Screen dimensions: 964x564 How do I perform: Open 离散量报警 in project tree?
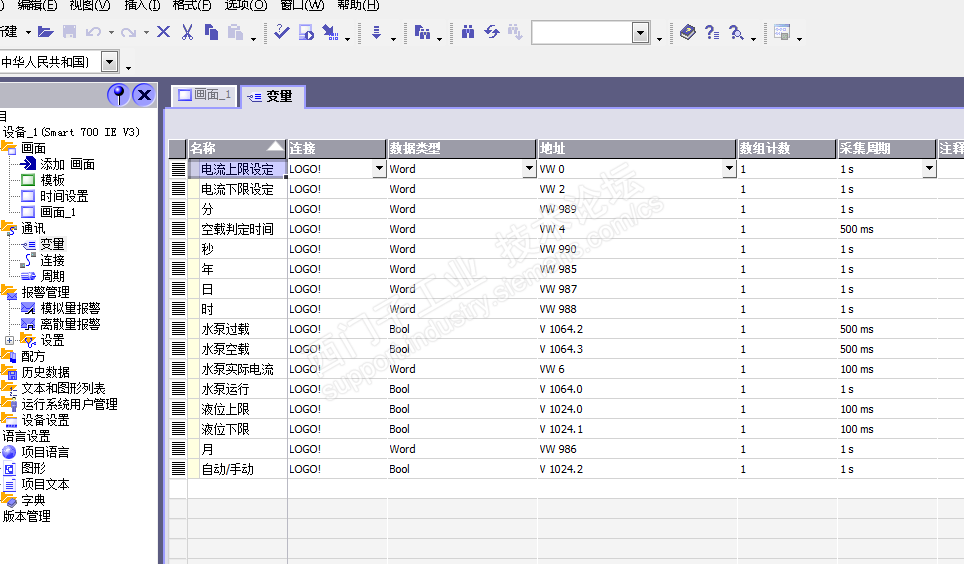(x=70, y=324)
